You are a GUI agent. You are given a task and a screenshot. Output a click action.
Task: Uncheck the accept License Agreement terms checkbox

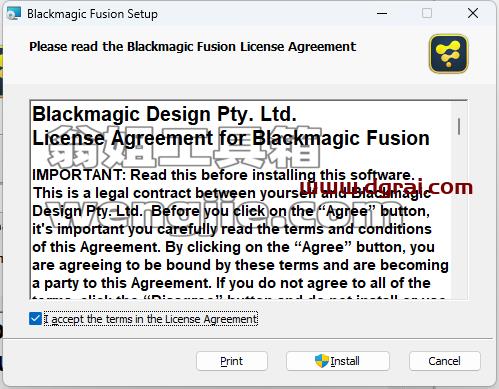pos(35,319)
